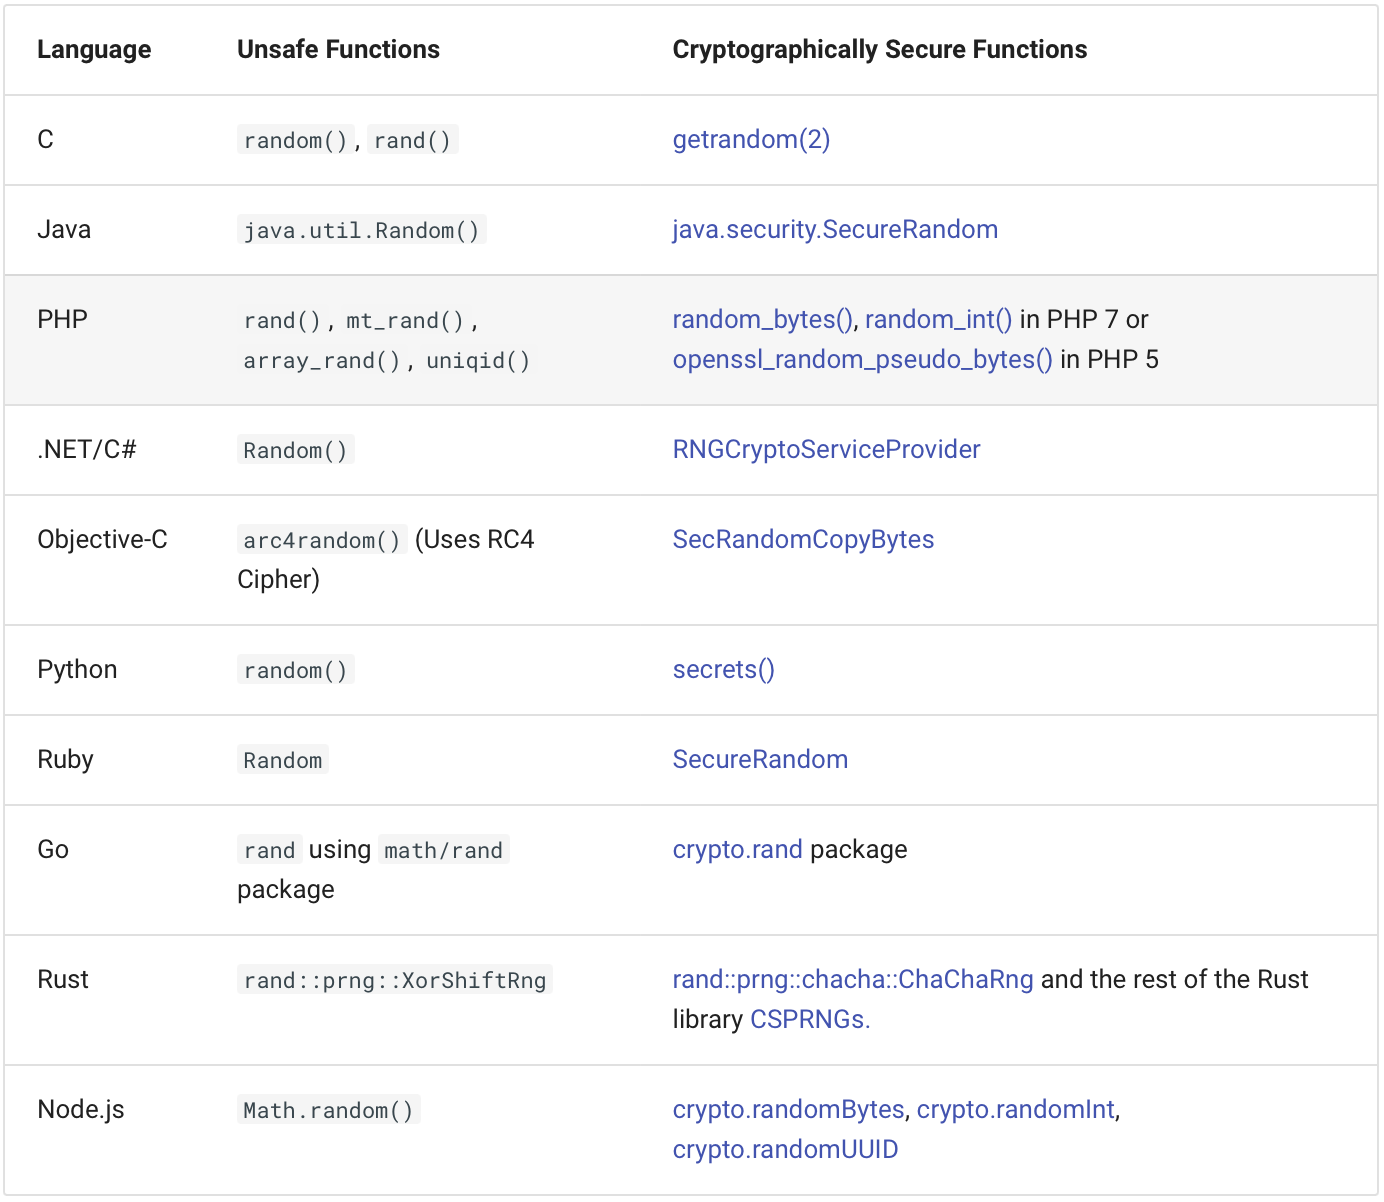The height and width of the screenshot is (1202, 1384).
Task: Click the Language column header
Action: tap(94, 50)
